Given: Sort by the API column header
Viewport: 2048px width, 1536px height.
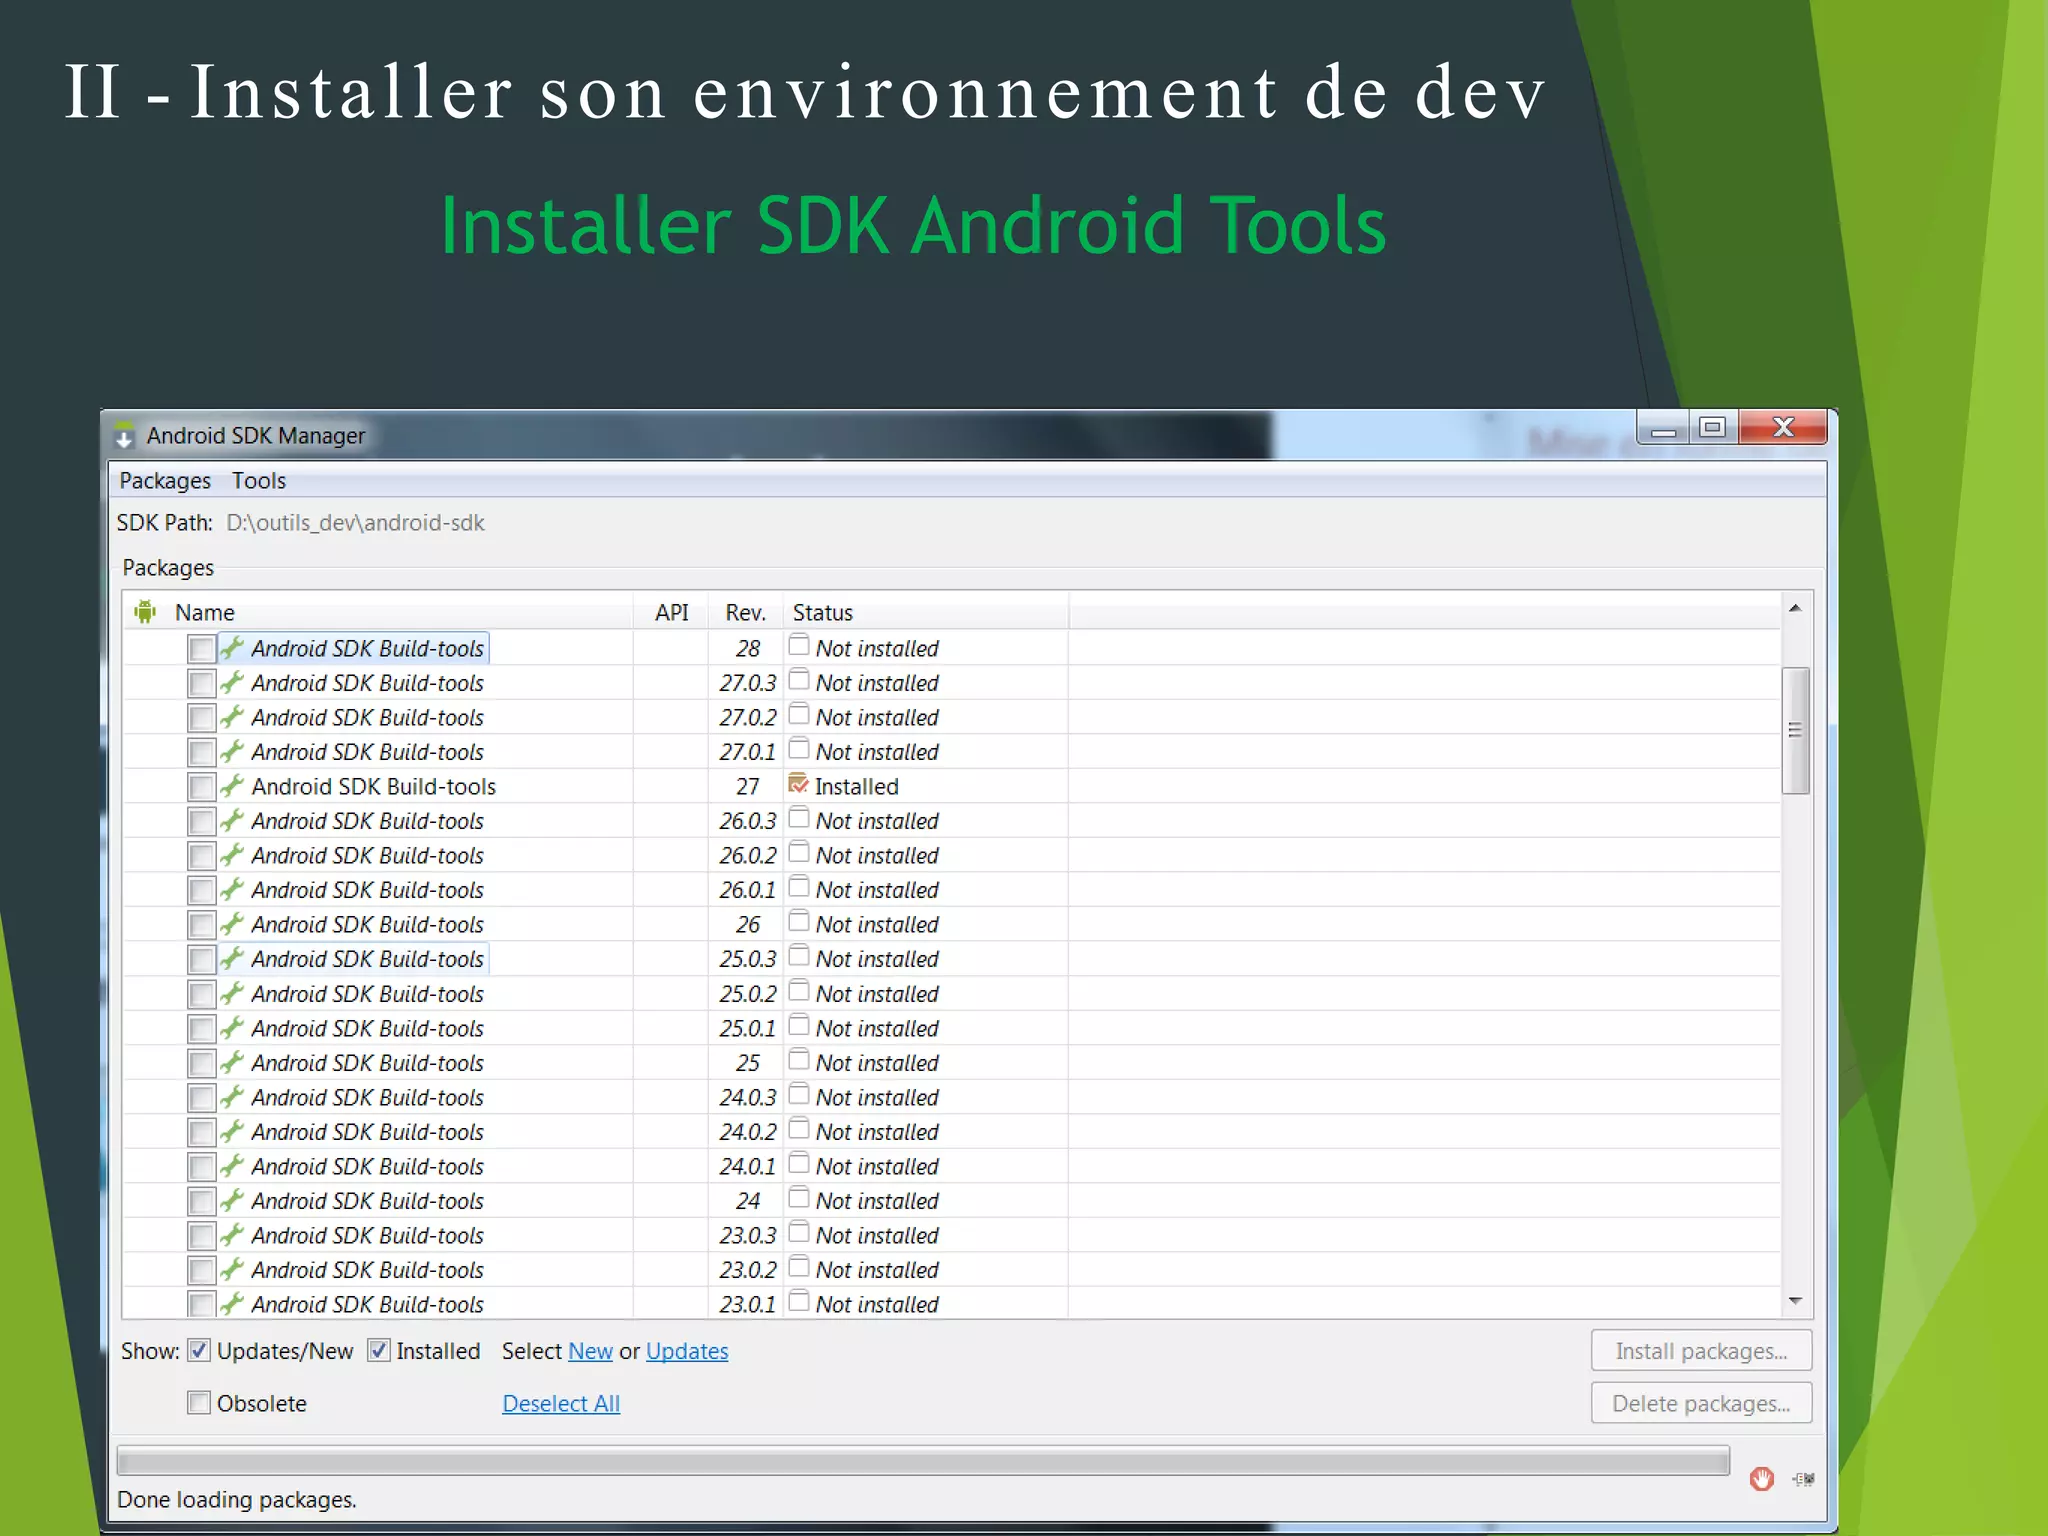Looking at the screenshot, I should (671, 612).
